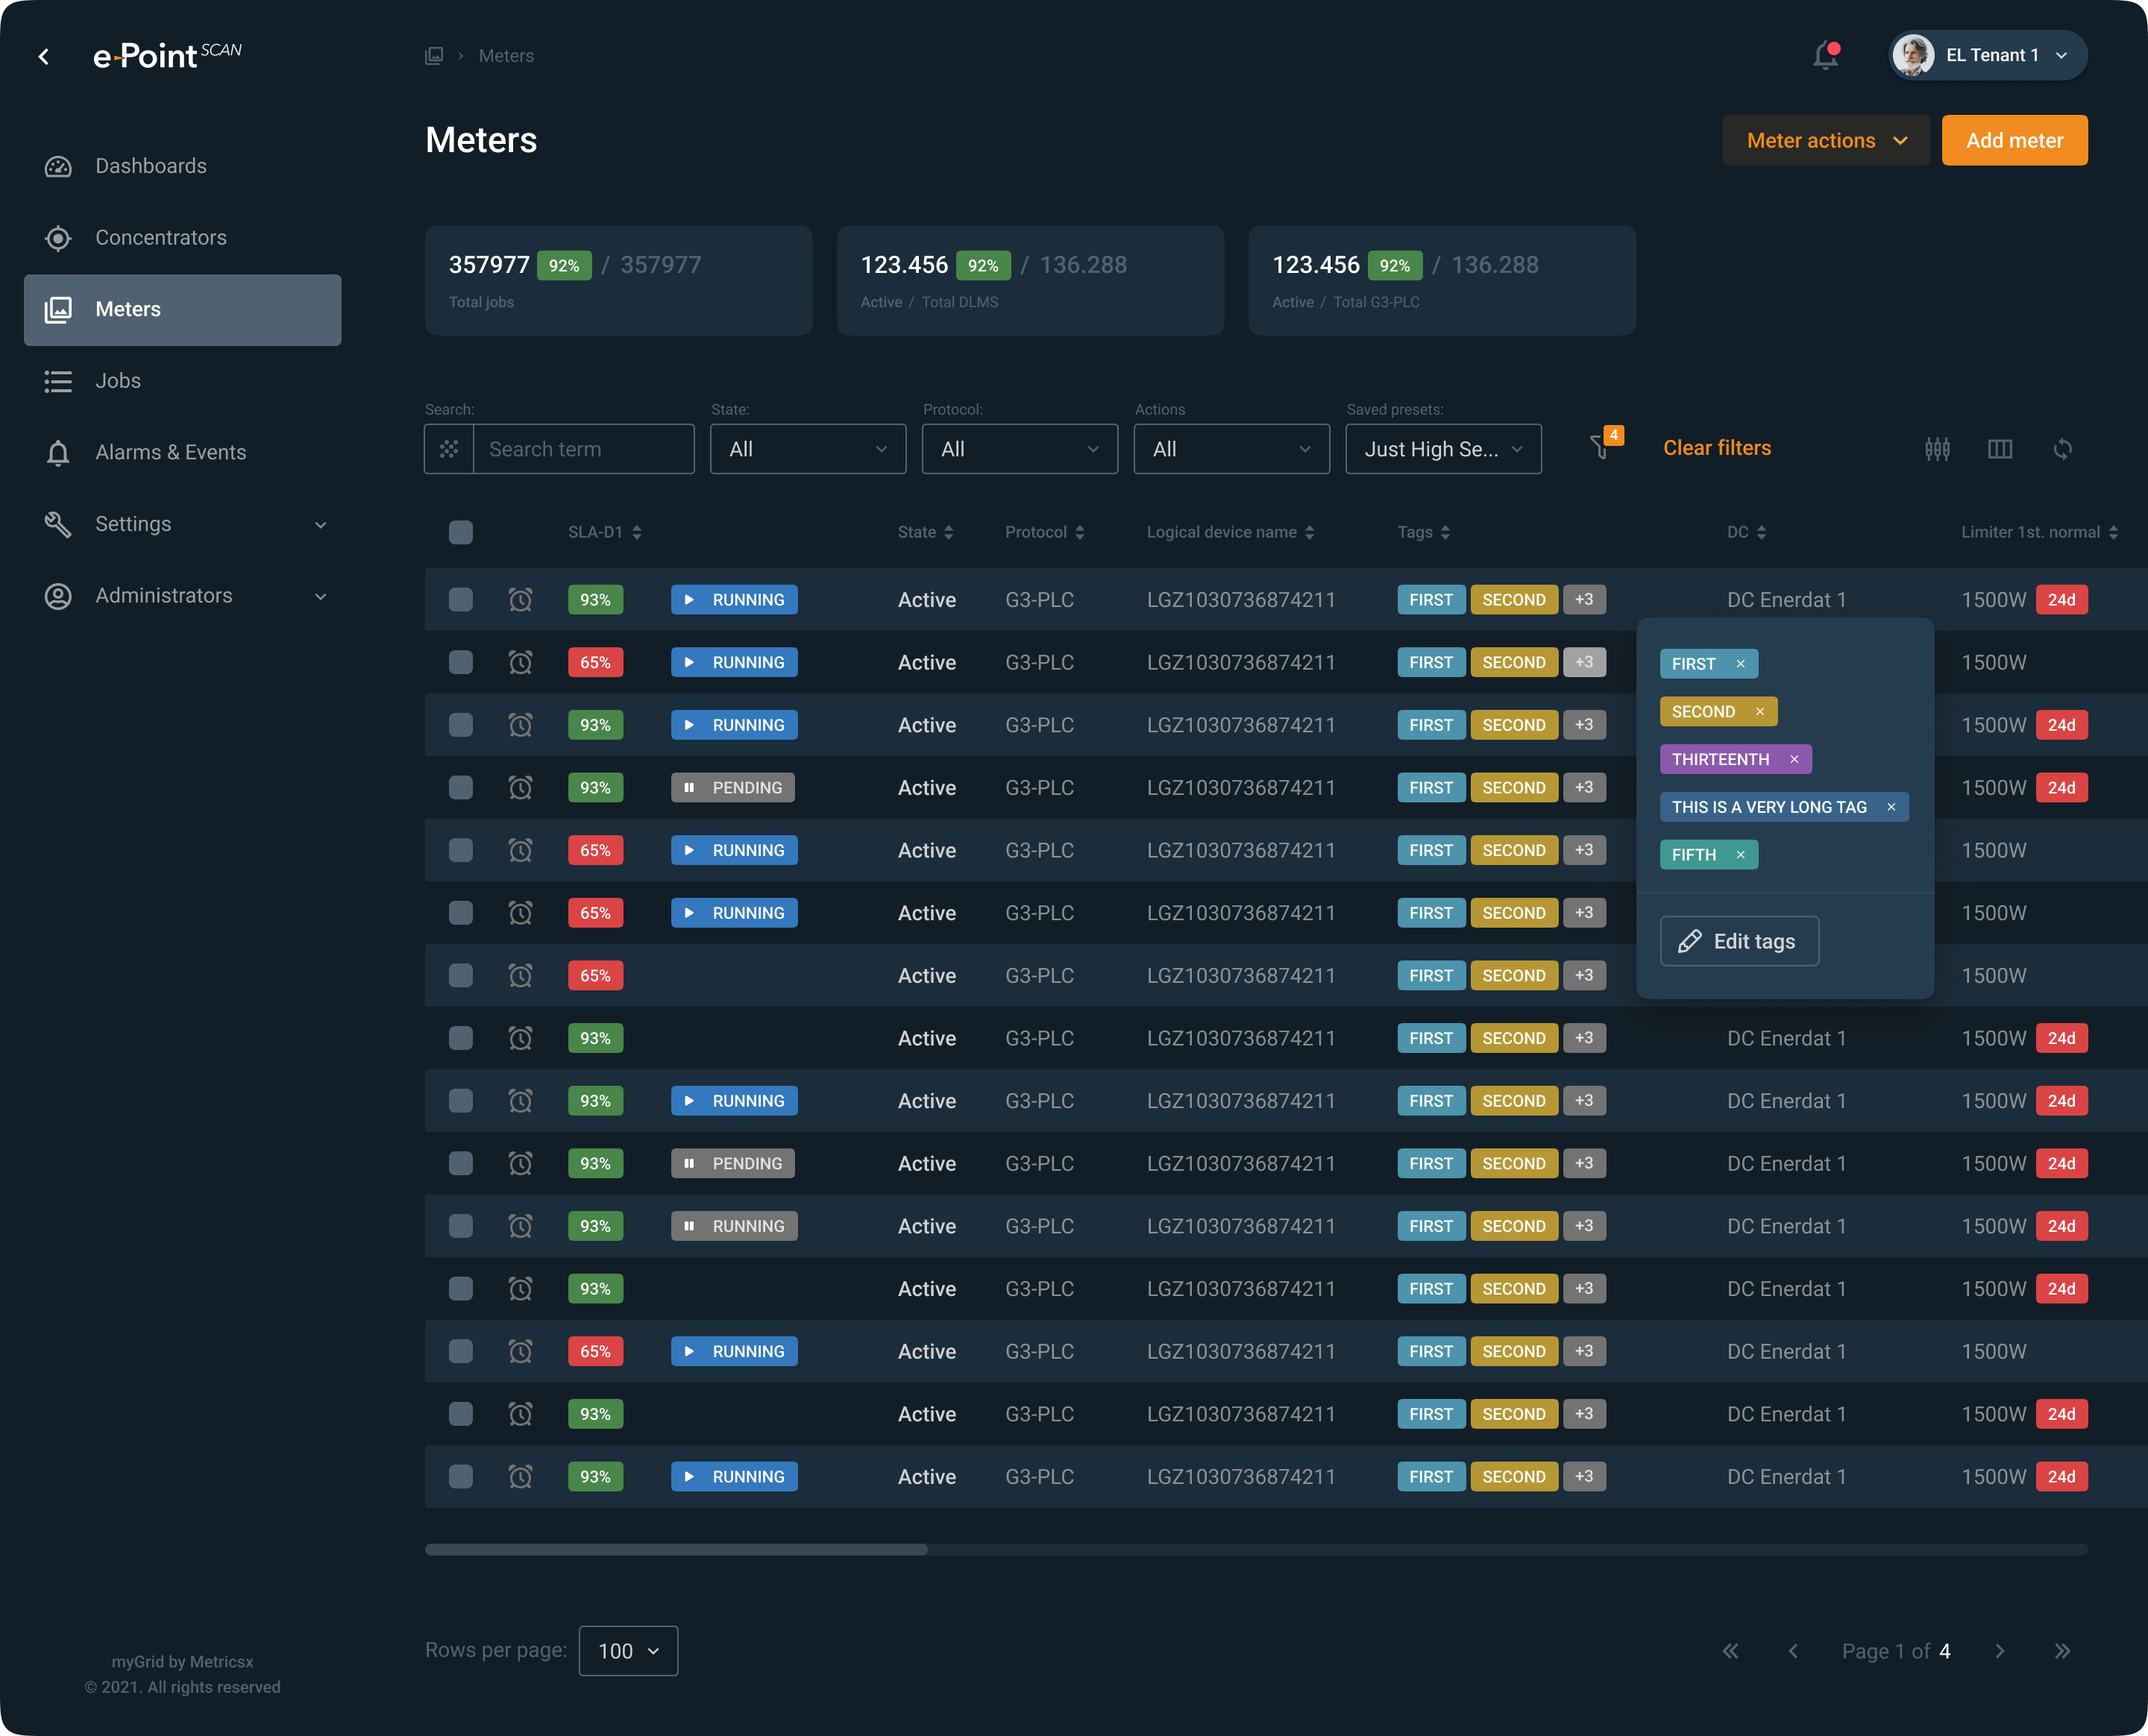The height and width of the screenshot is (1736, 2148).
Task: Click the filter funnel icon with badge
Action: (x=1601, y=447)
